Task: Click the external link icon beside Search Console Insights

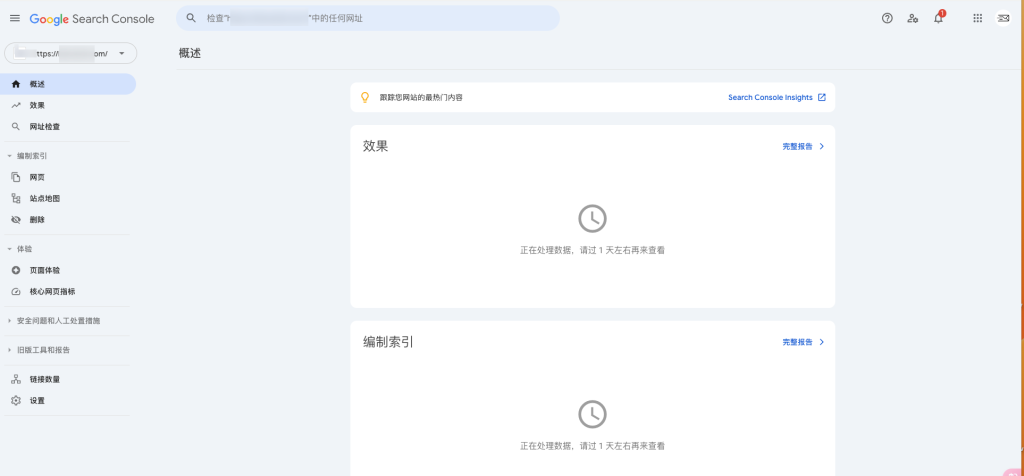Action: click(x=822, y=97)
